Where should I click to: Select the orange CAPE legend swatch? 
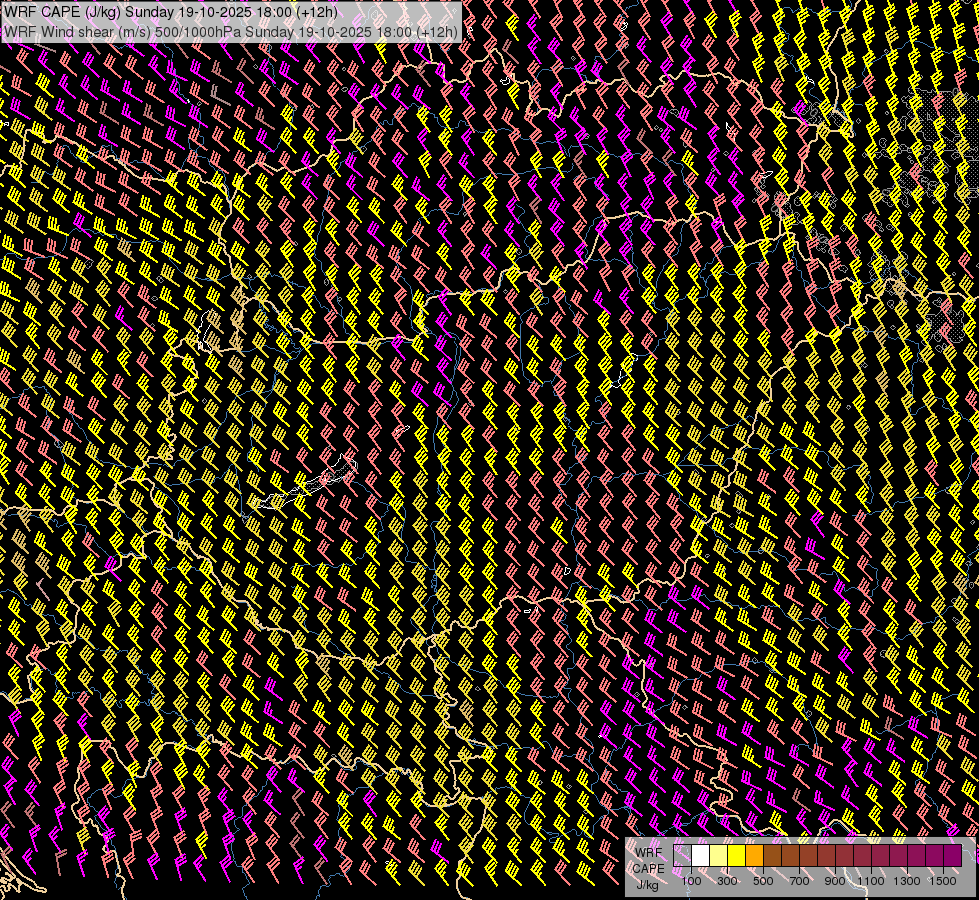(x=754, y=856)
